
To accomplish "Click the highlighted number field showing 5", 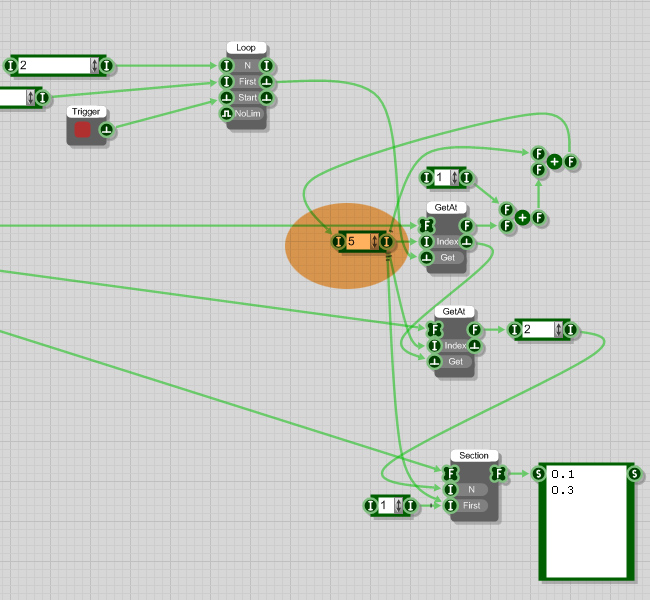I will click(356, 242).
